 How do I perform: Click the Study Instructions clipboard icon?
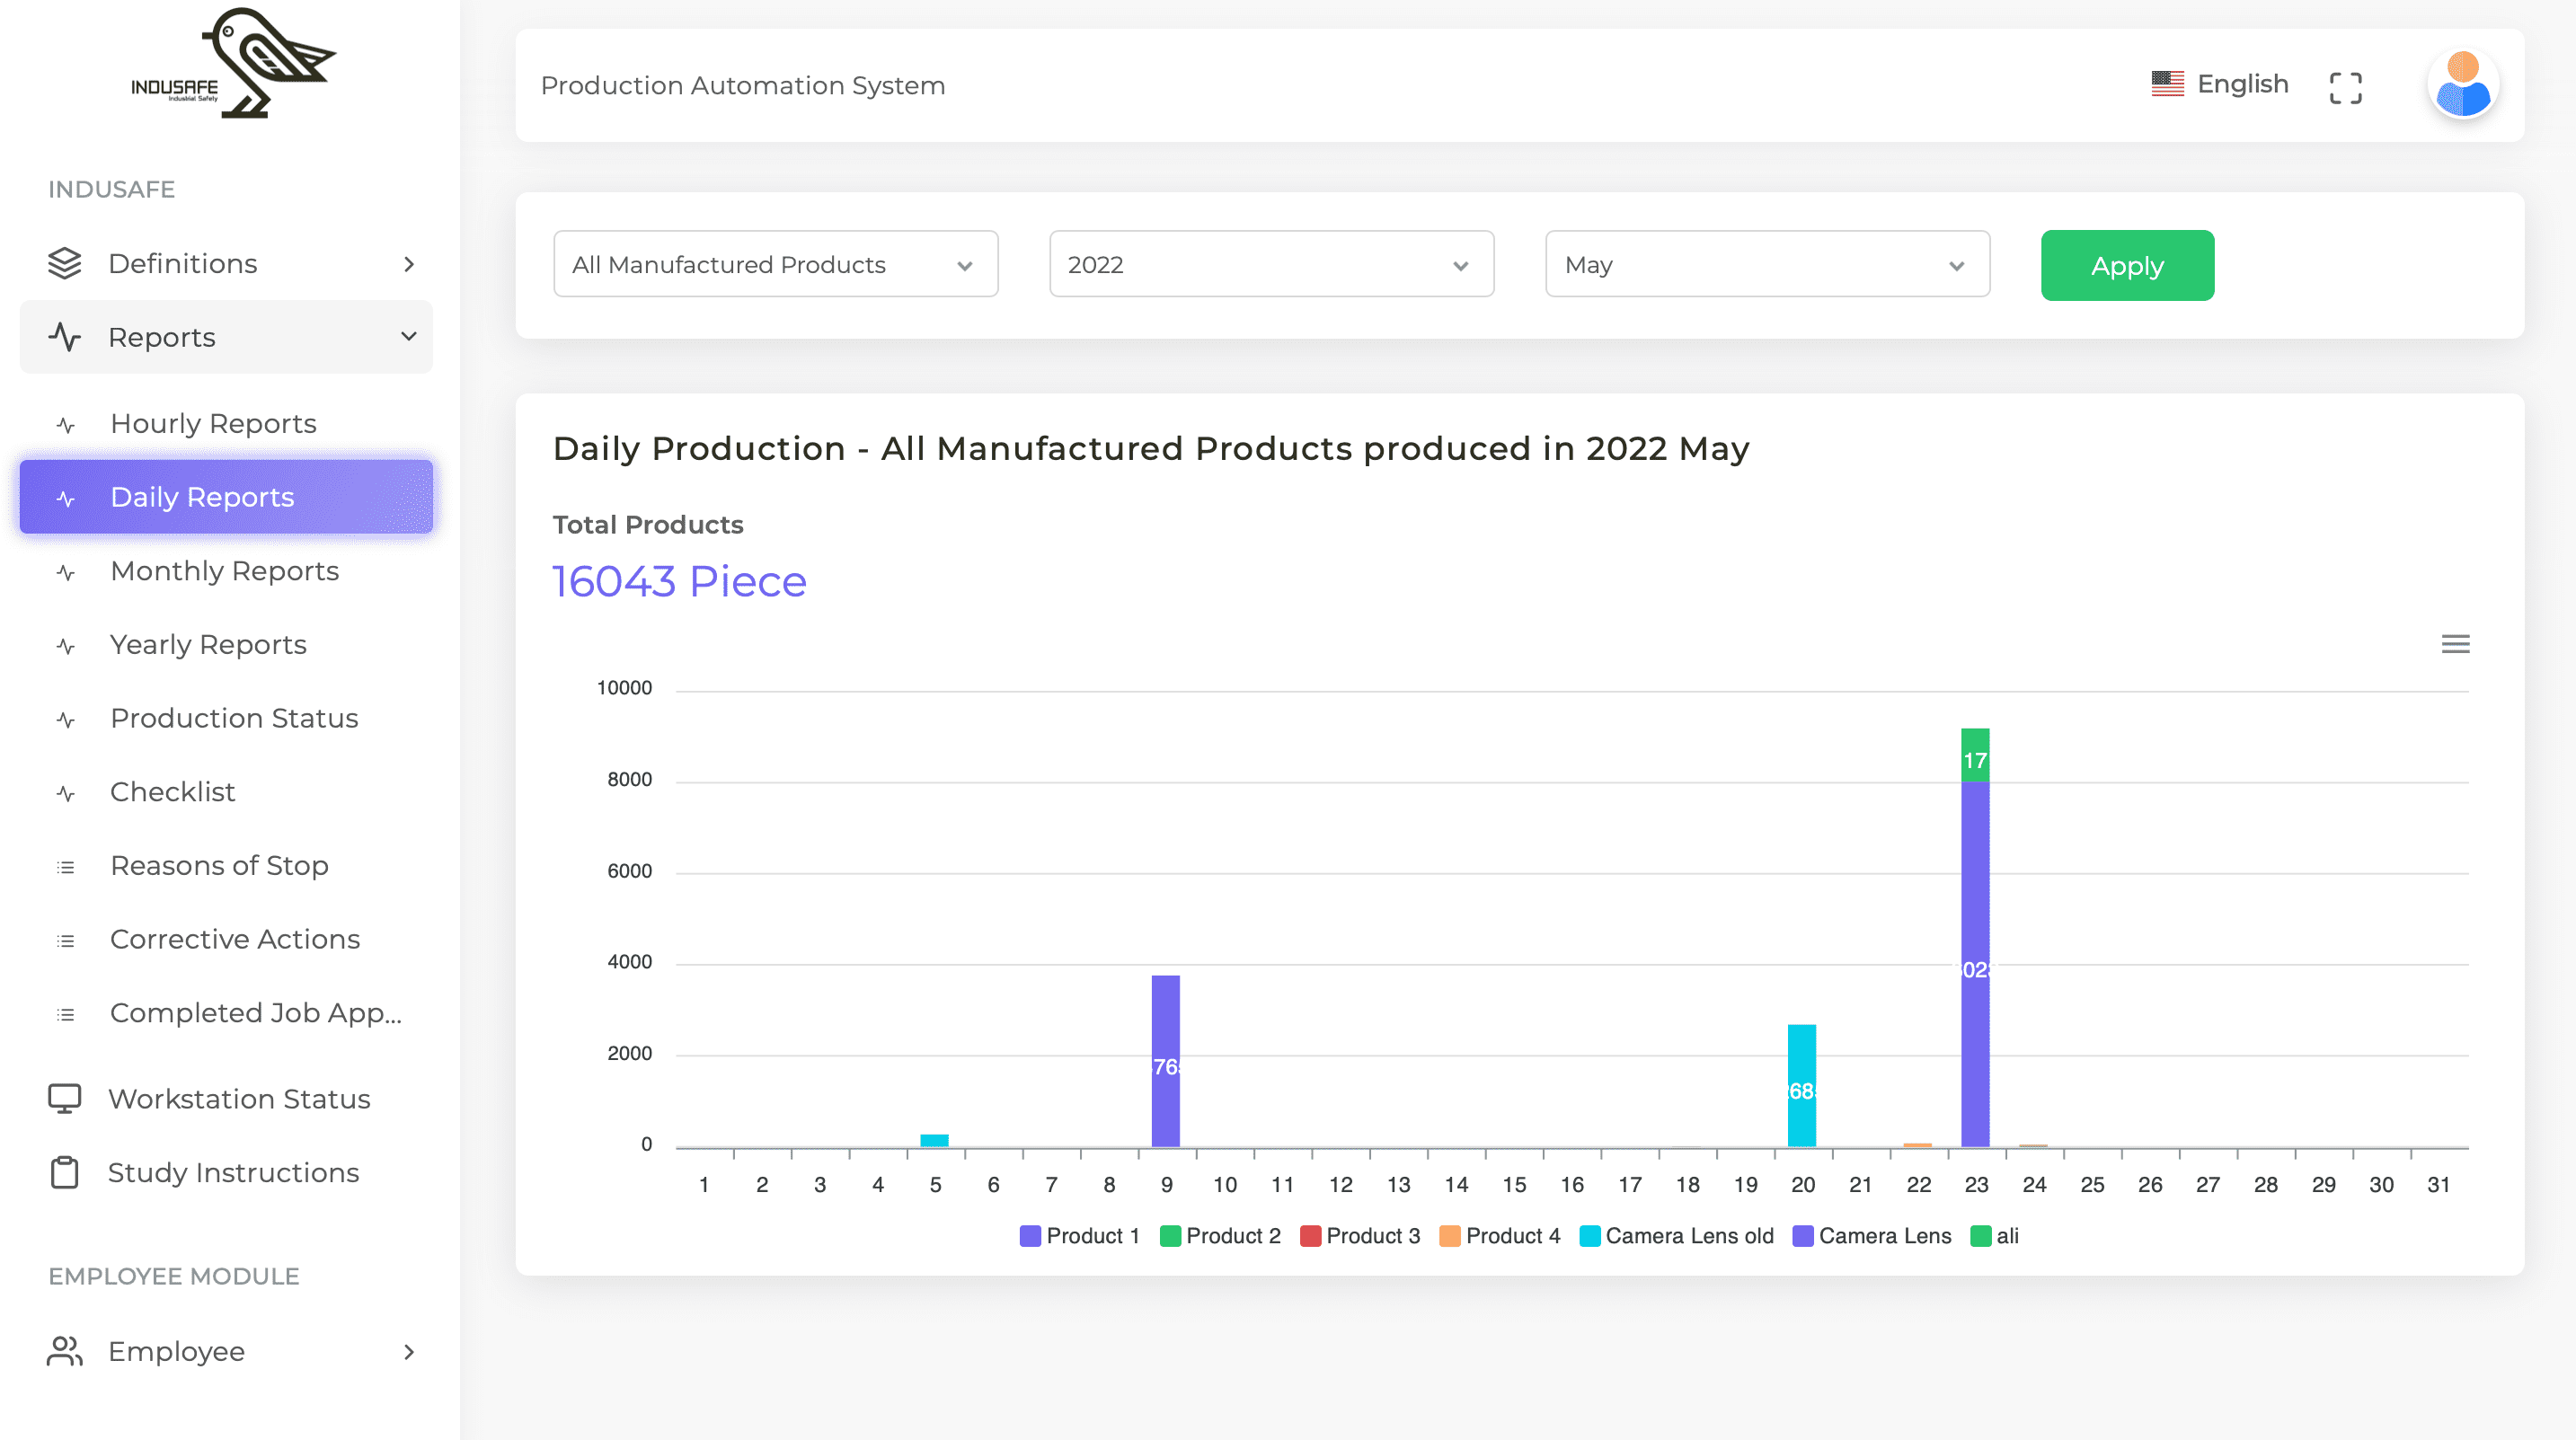[65, 1172]
